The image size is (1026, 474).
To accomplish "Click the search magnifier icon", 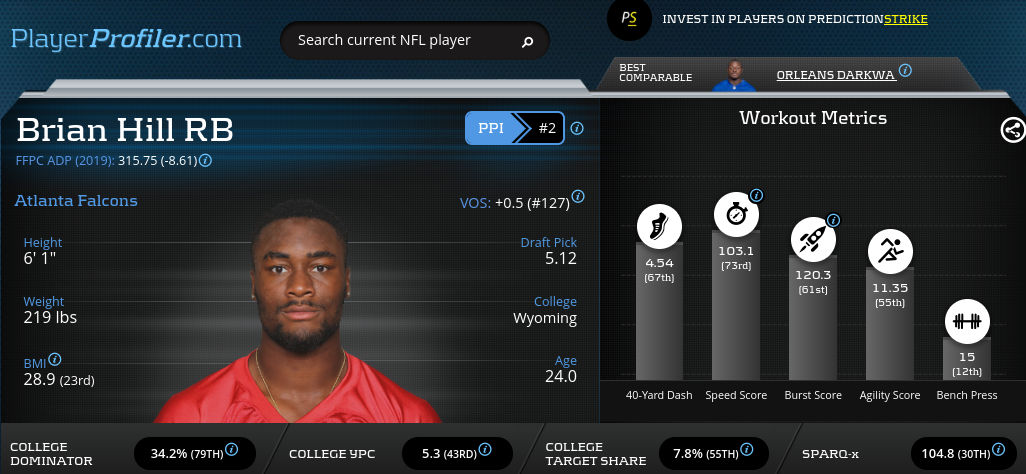I will [527, 42].
